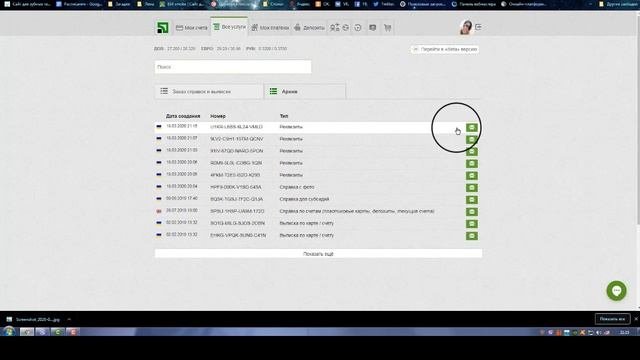640x360 pixels.
Task: Go to the Депозиты tab
Action: [309, 28]
